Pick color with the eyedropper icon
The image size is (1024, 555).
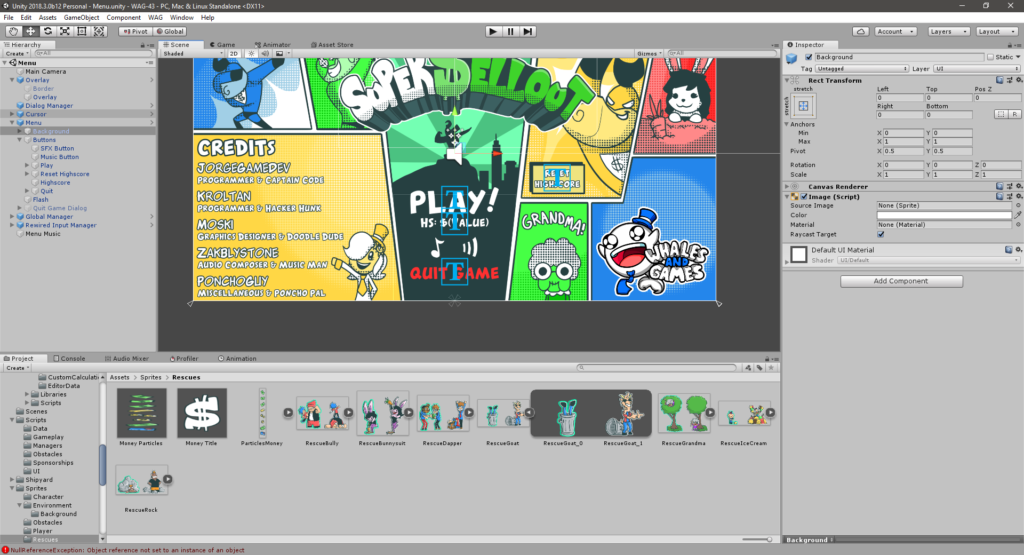1017,215
